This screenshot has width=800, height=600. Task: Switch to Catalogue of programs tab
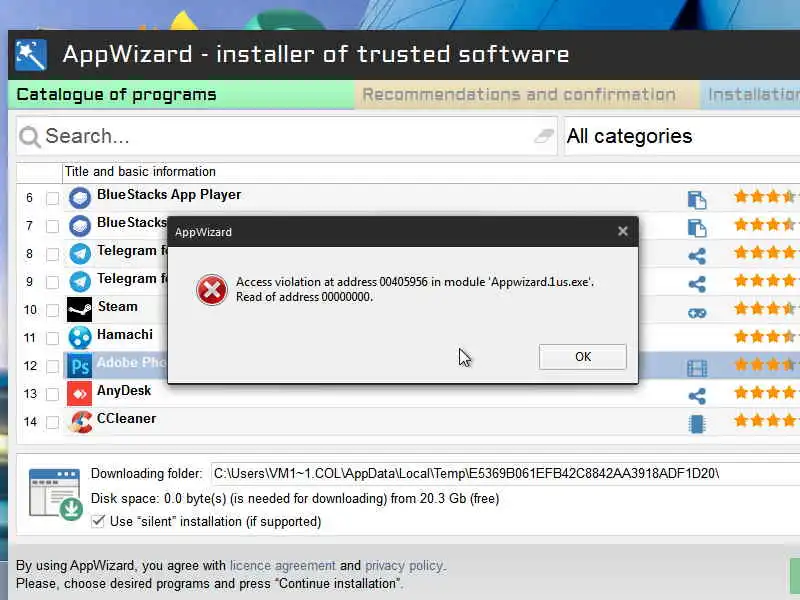click(x=181, y=95)
